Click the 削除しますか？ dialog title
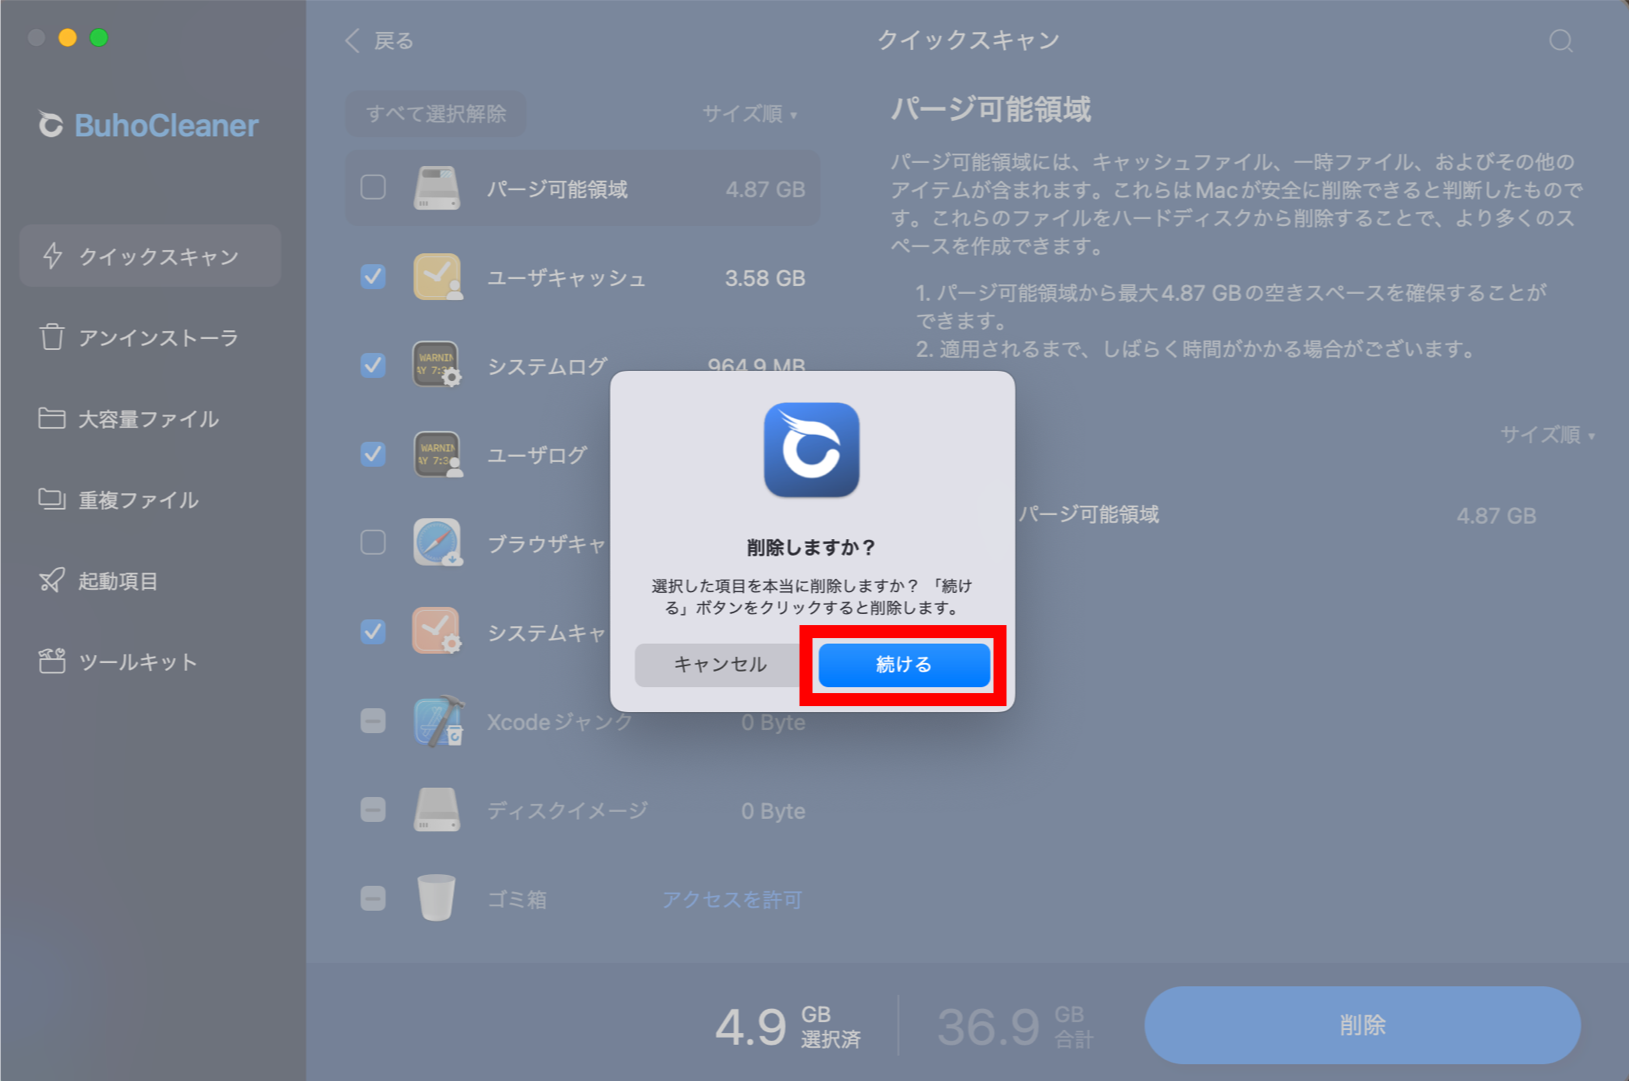Image resolution: width=1629 pixels, height=1081 pixels. pos(812,547)
